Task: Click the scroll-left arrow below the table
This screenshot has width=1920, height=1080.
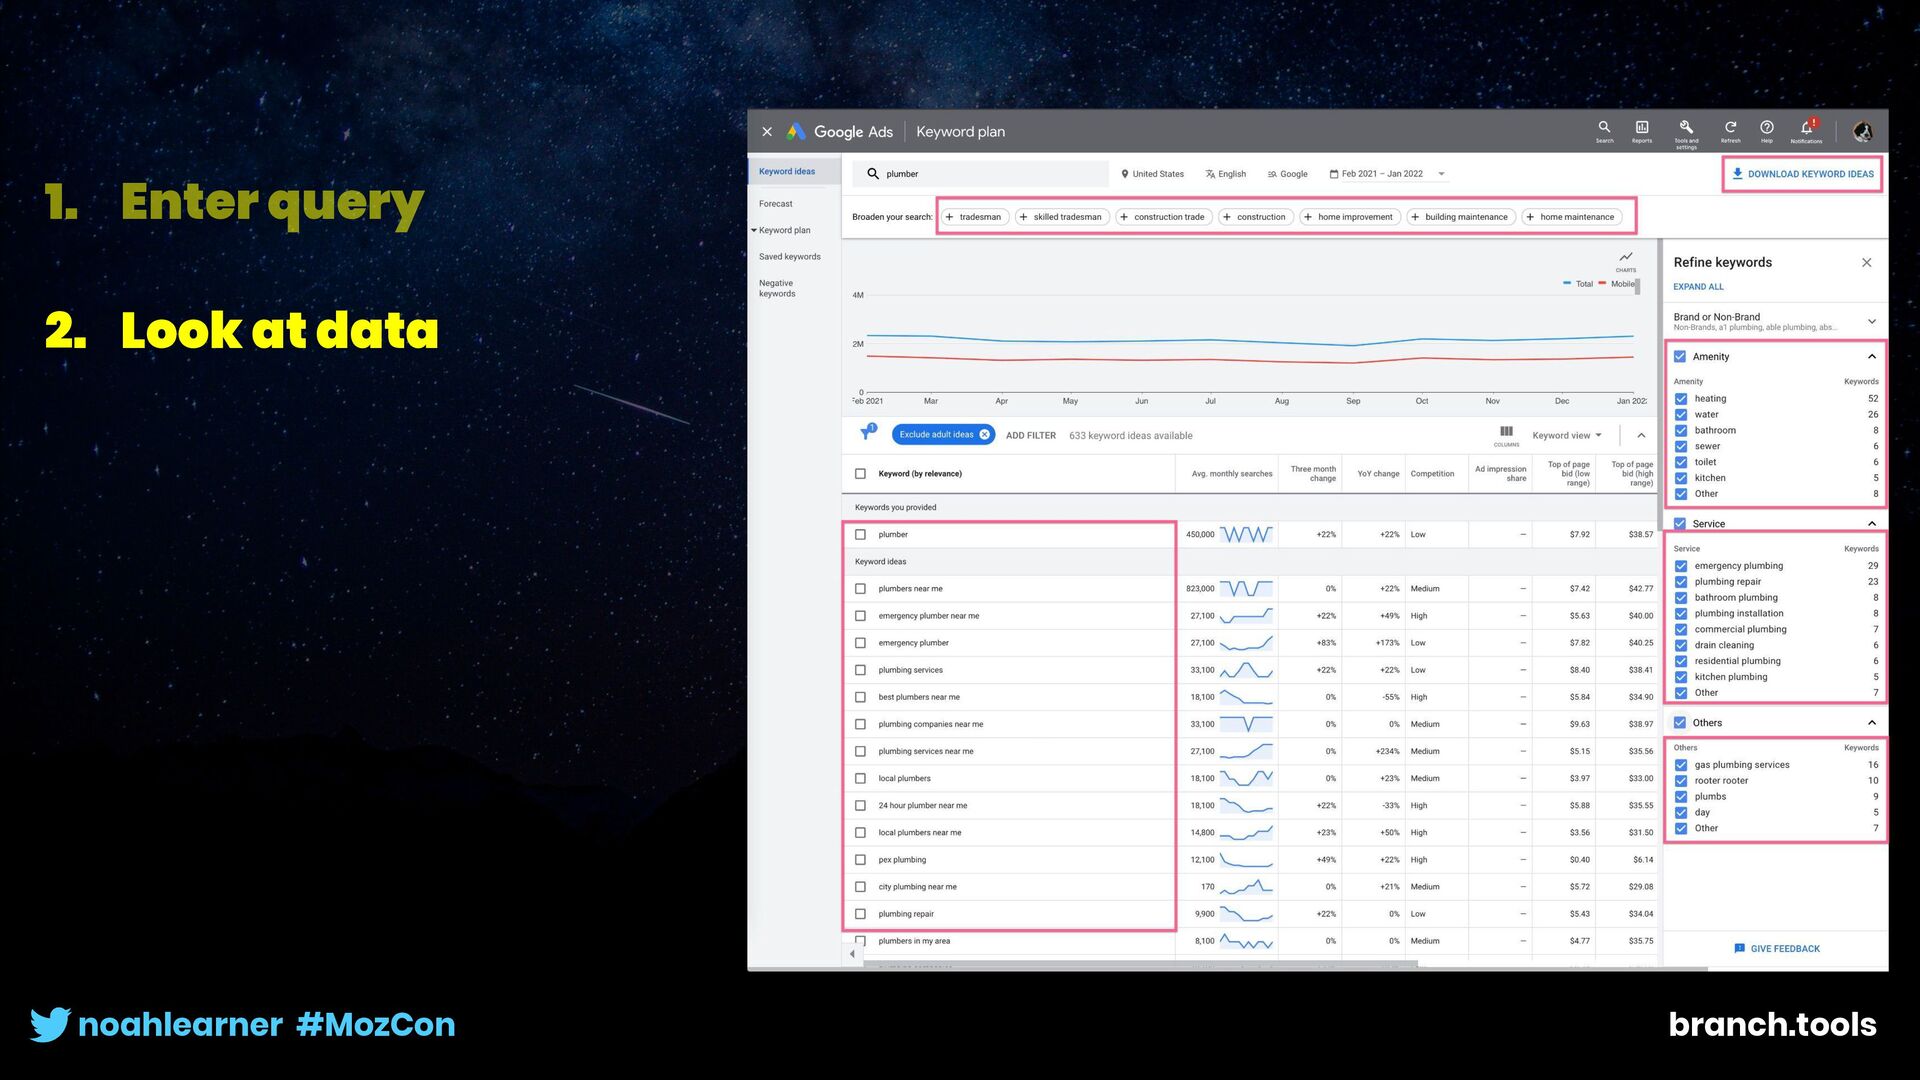Action: click(852, 954)
